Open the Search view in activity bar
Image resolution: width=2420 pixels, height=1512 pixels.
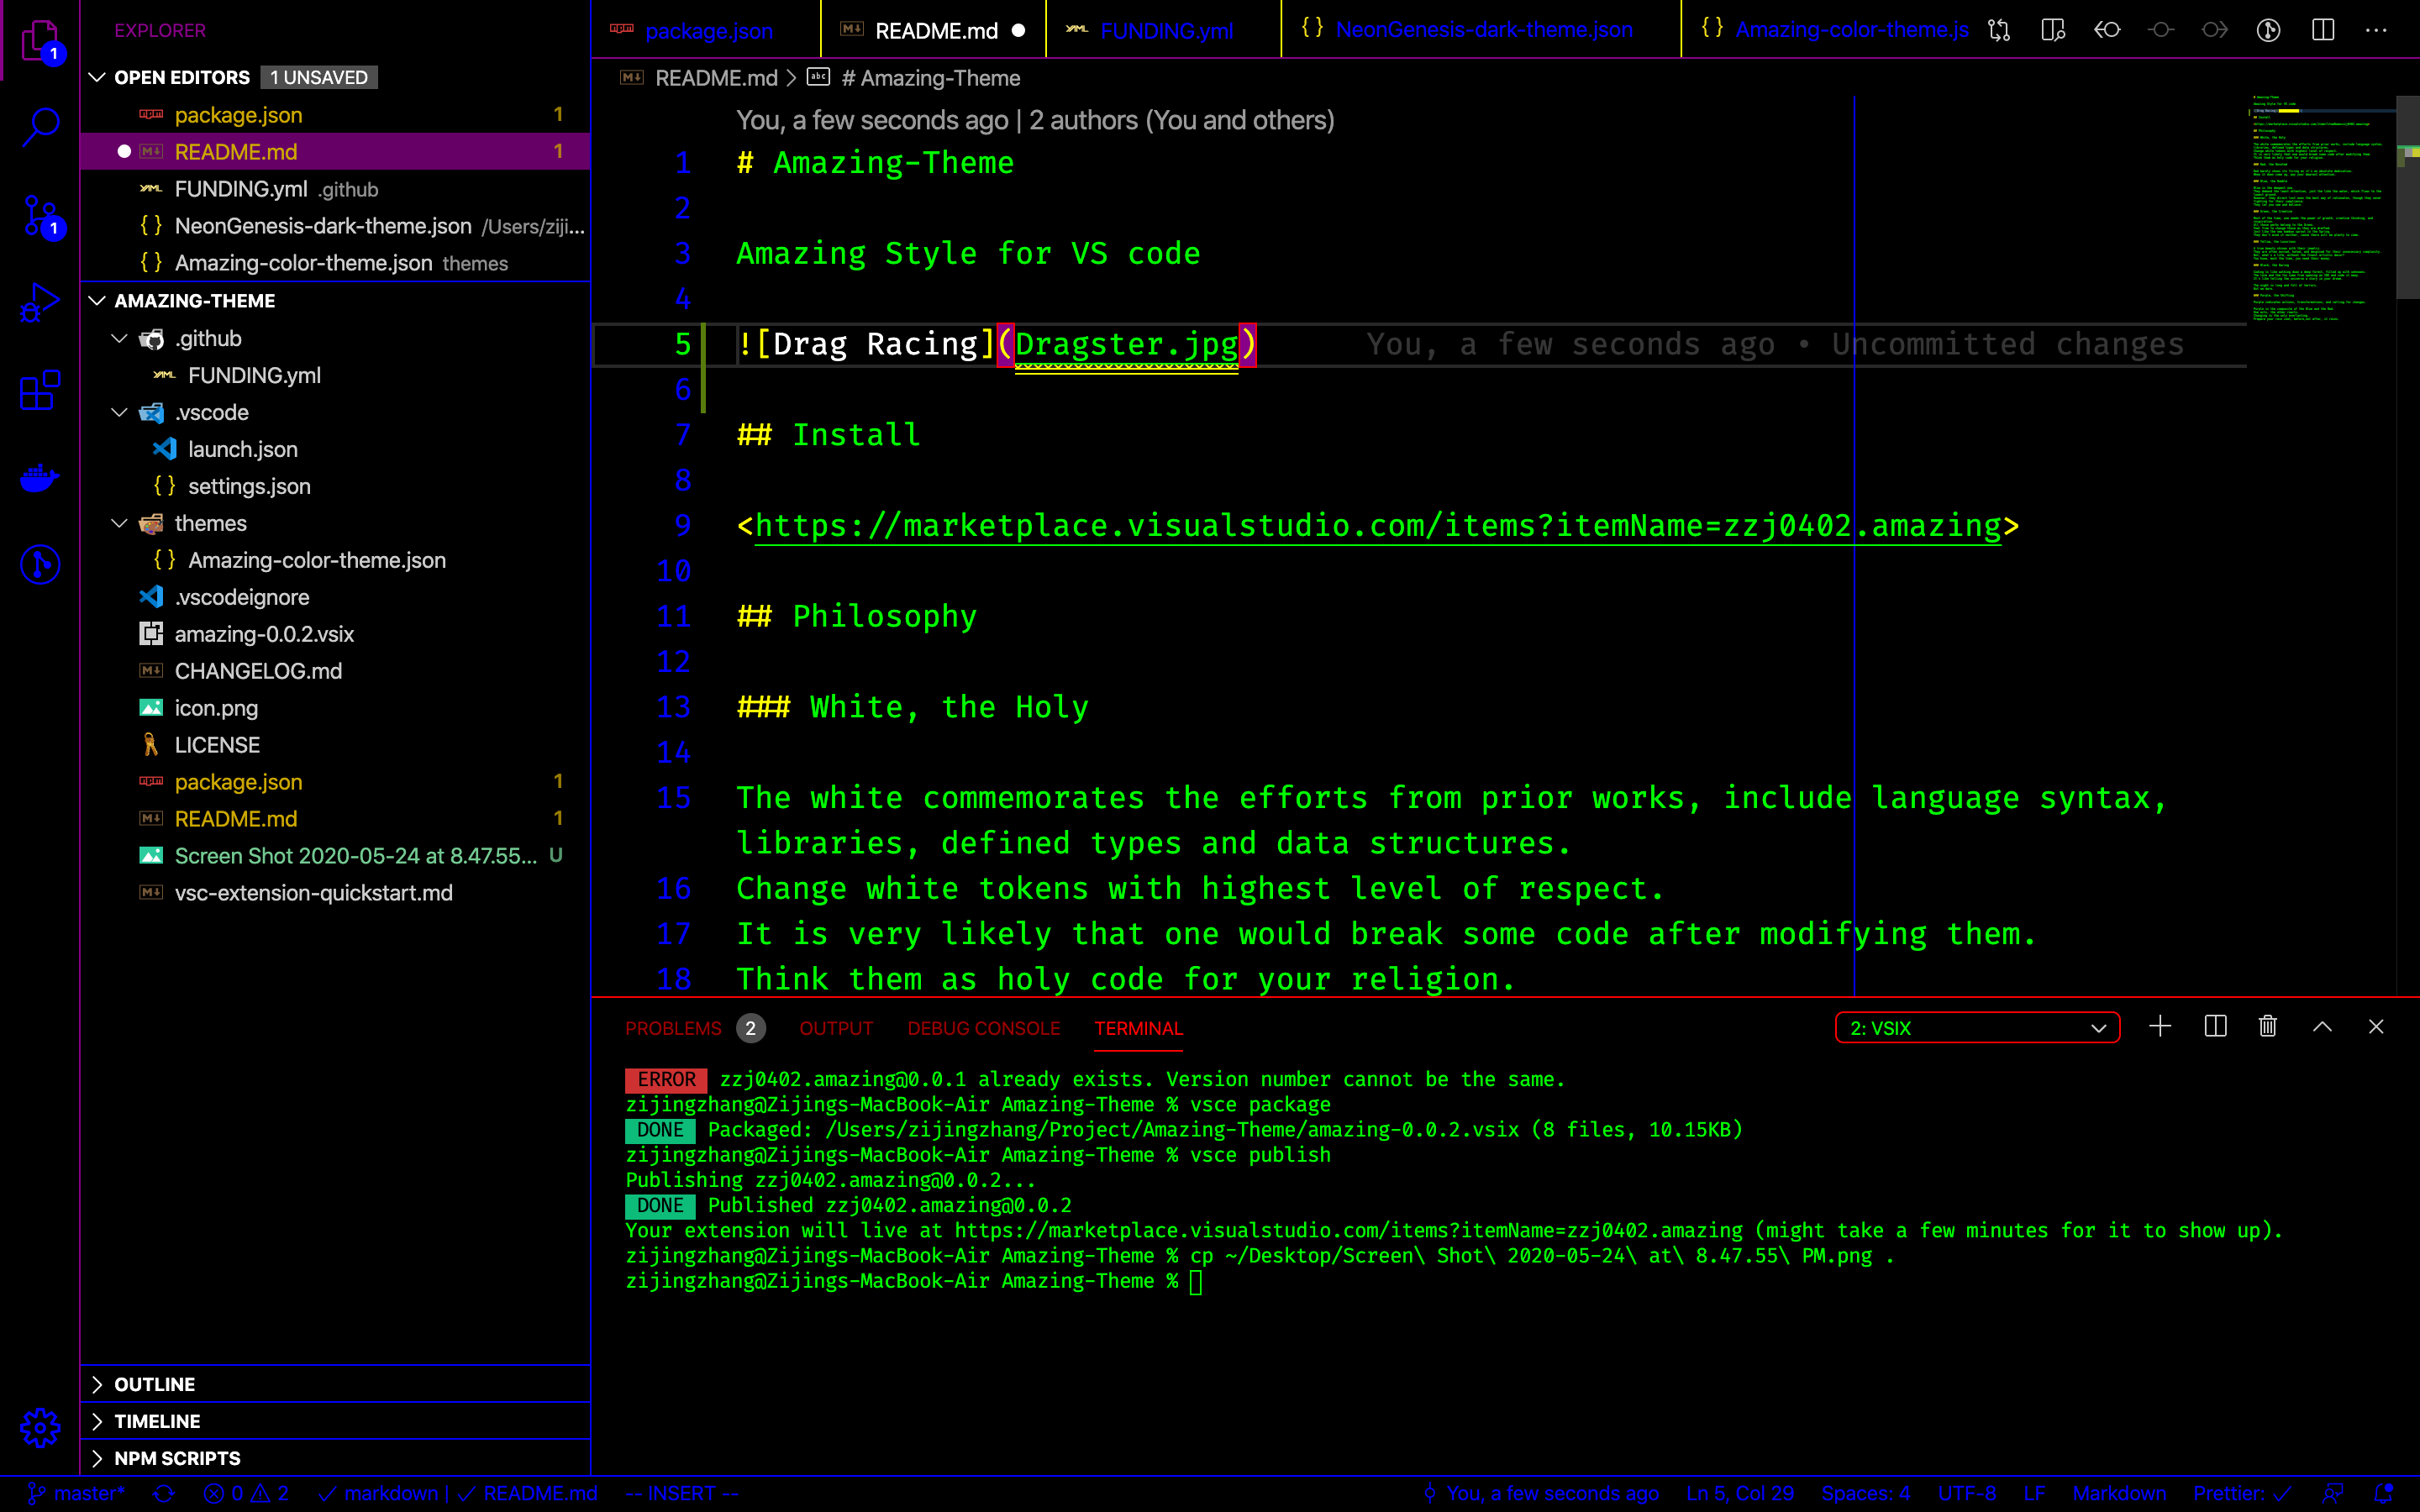point(40,127)
